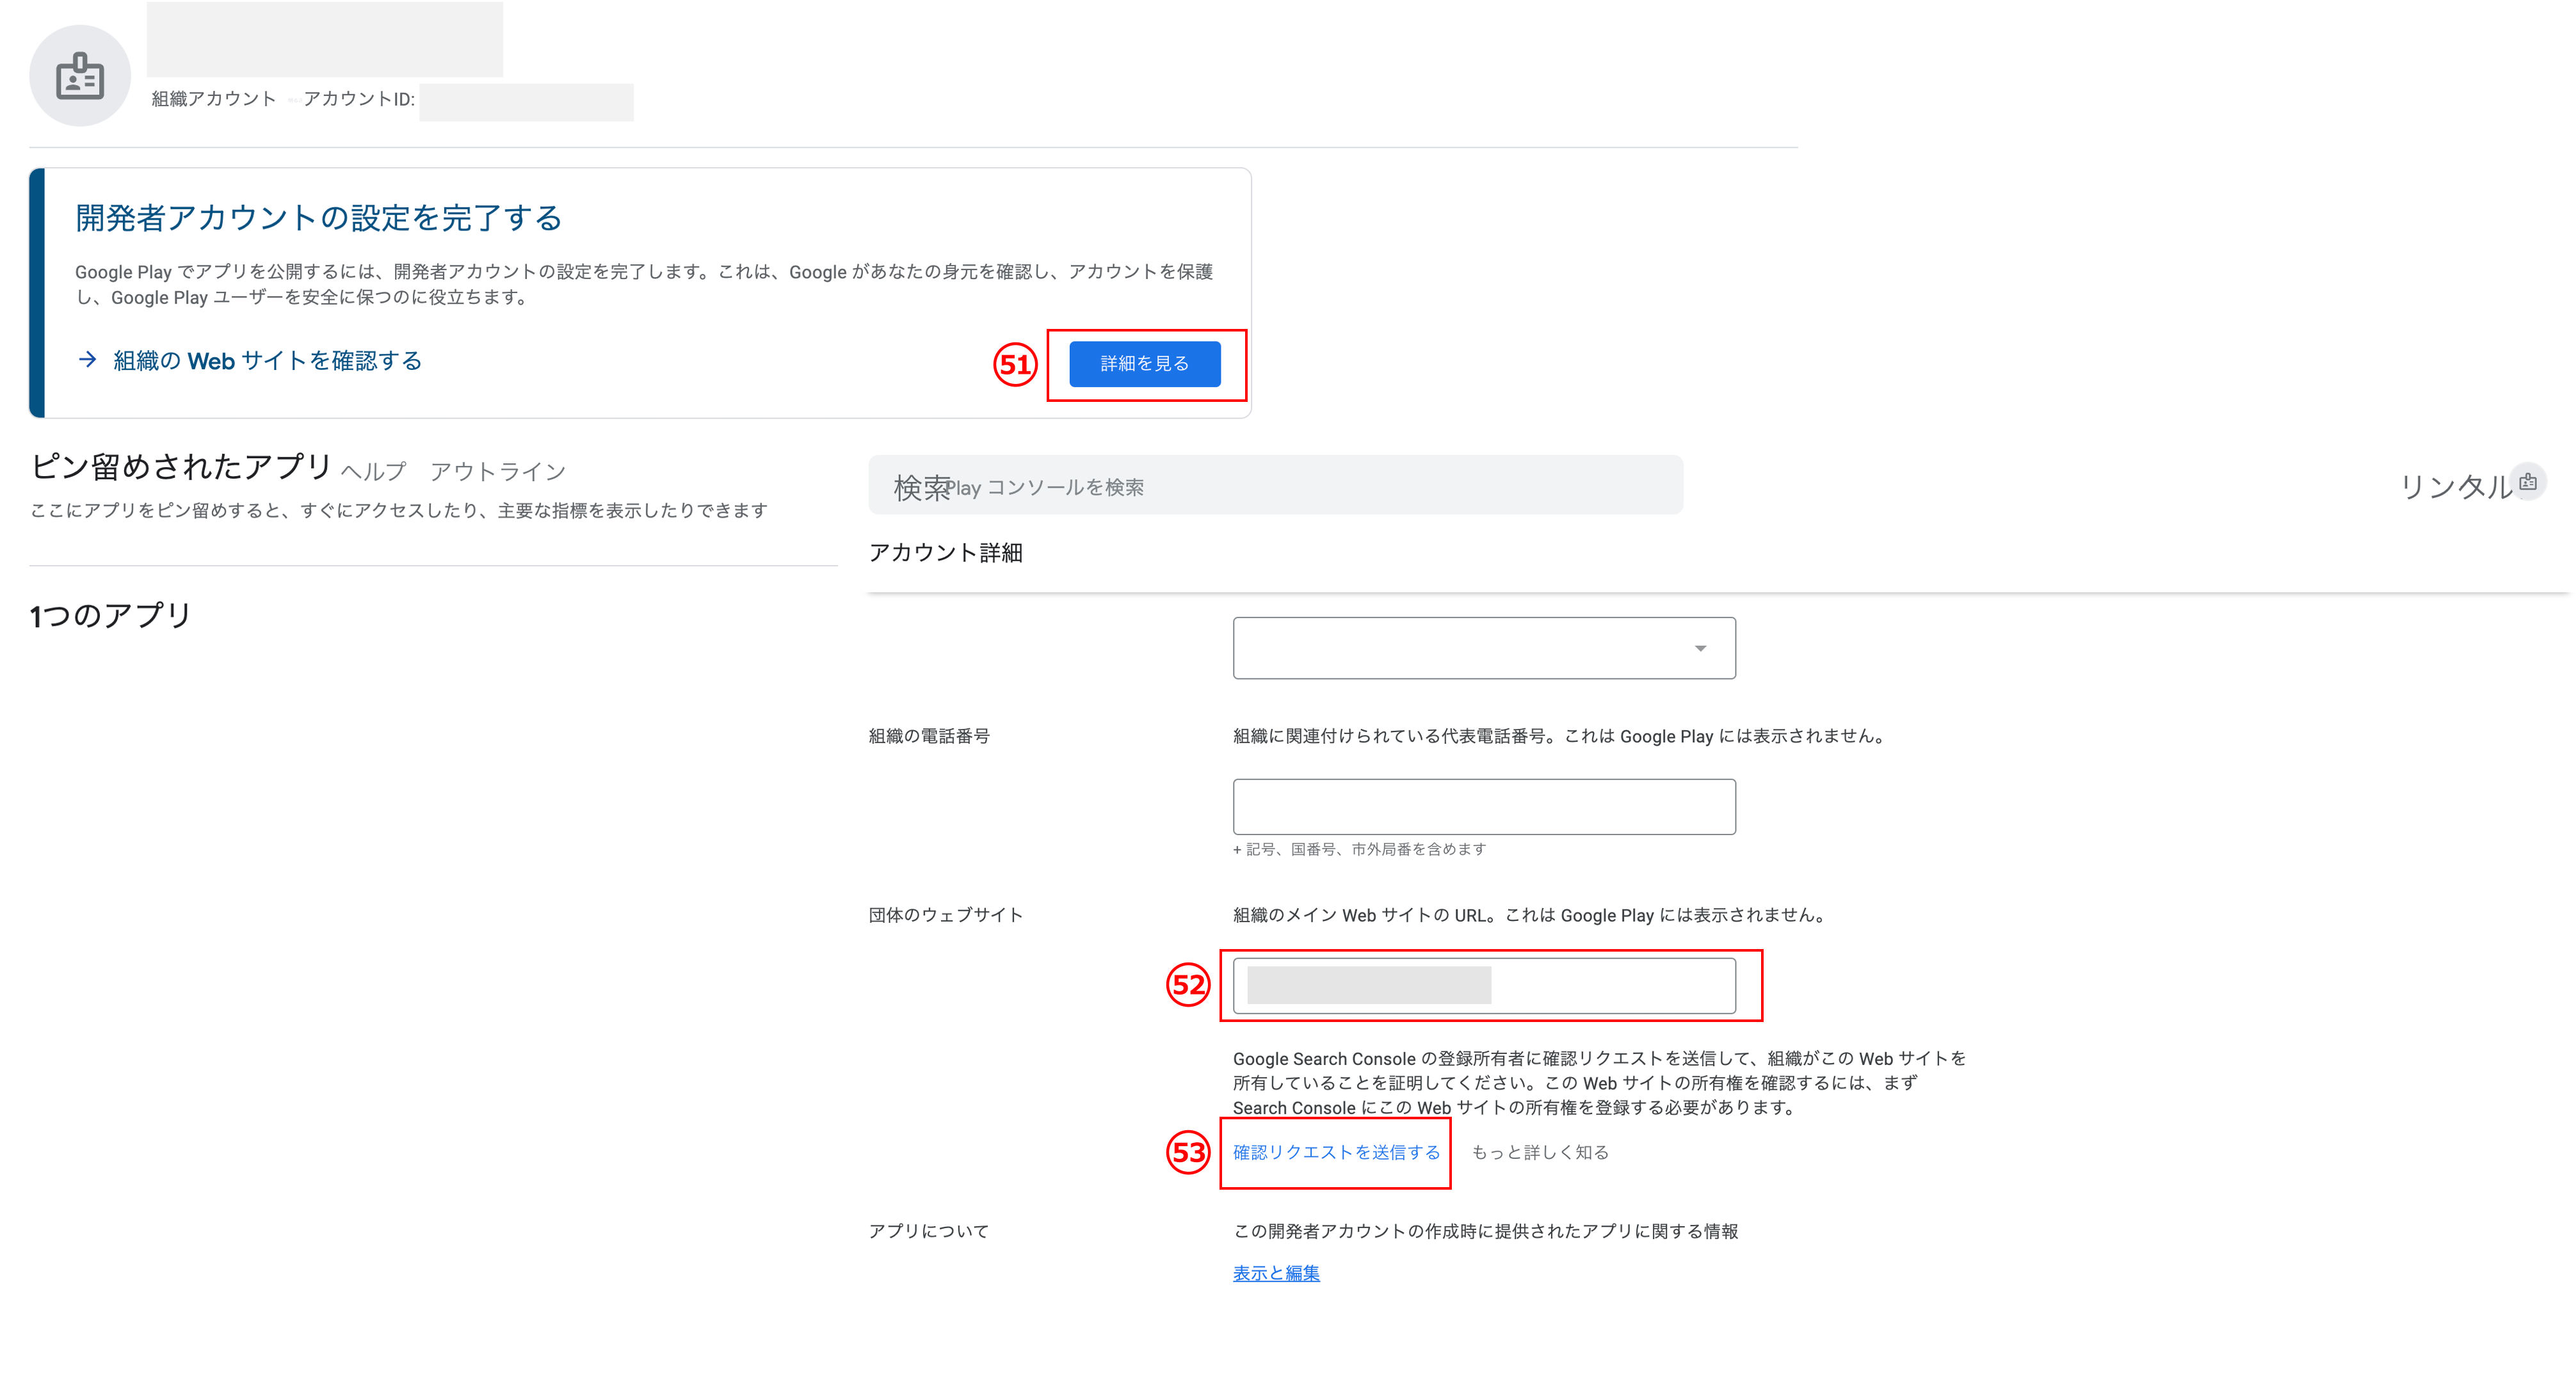Click the 1つのアプリ section heading
Viewport: 2576px width, 1390px height.
click(110, 615)
